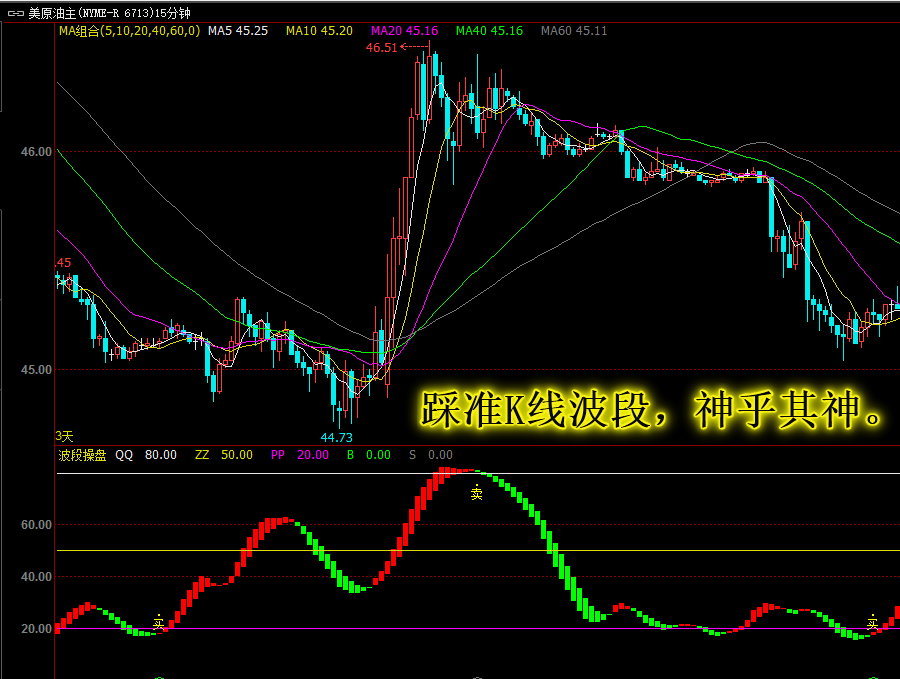The image size is (900, 679).
Task: Click the QQ 80.00 indicator parameter
Action: [146, 455]
